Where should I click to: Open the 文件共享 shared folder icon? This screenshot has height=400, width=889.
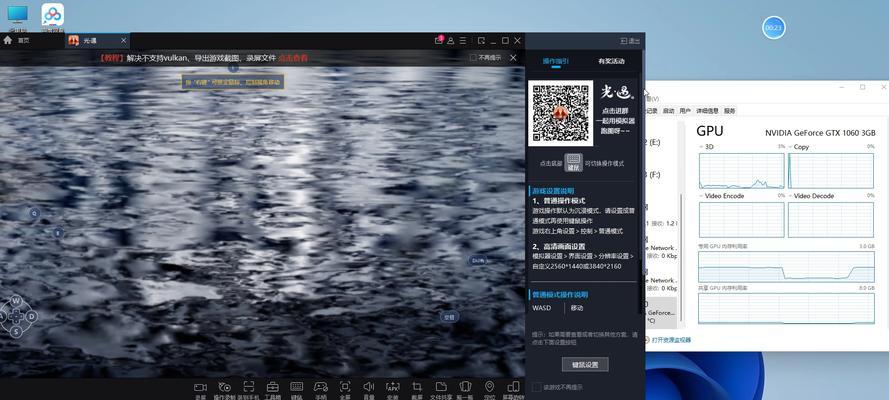pos(441,387)
